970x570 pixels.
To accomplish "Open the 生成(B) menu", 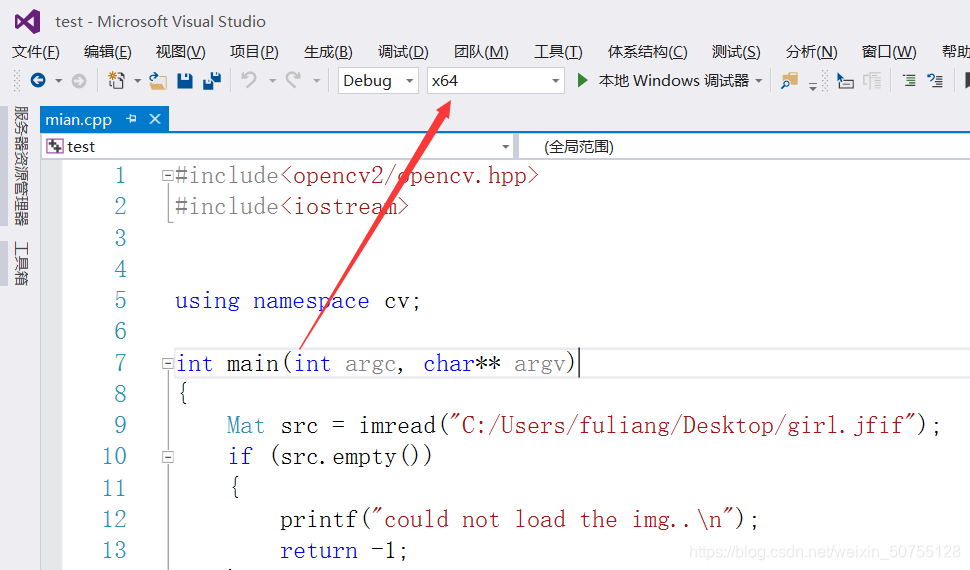I will coord(328,51).
